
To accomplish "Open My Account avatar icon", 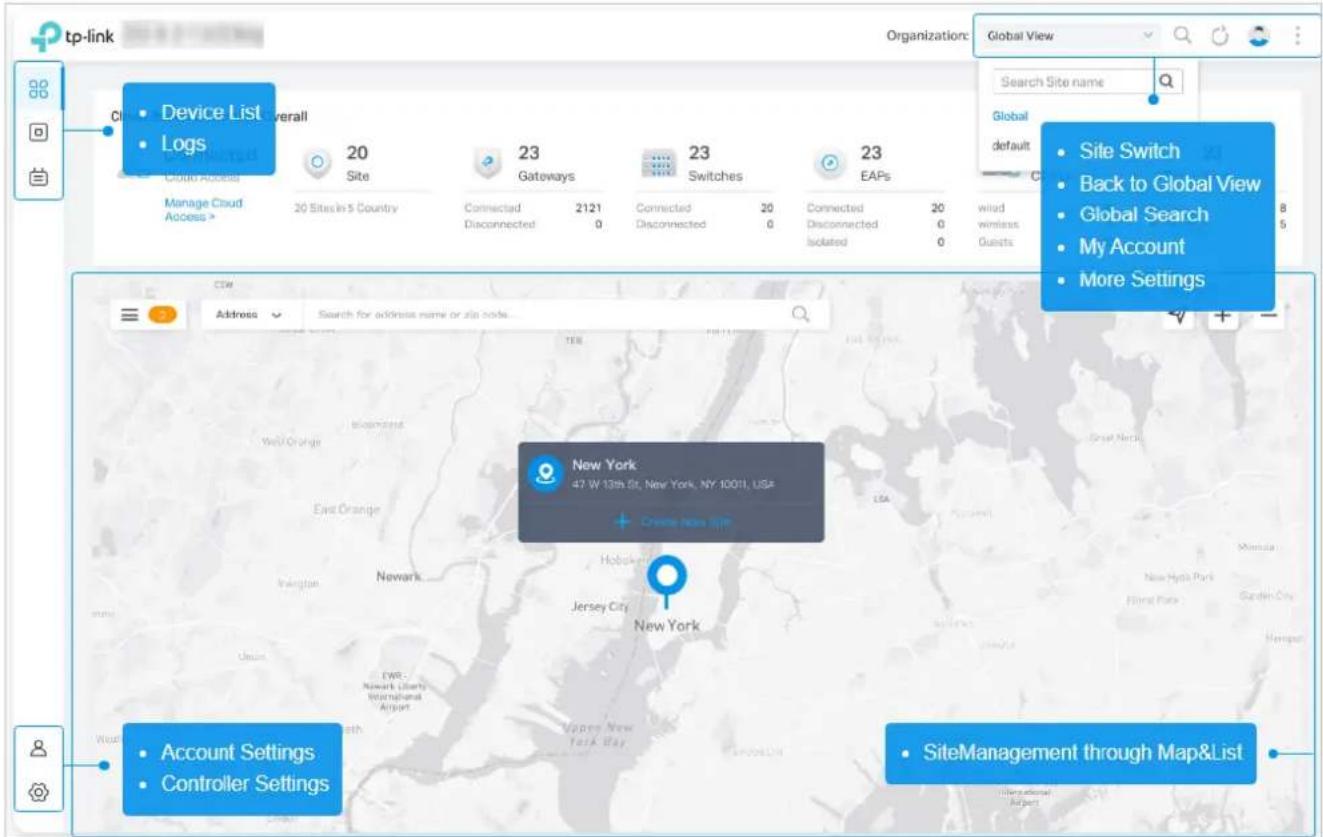I will (1258, 35).
